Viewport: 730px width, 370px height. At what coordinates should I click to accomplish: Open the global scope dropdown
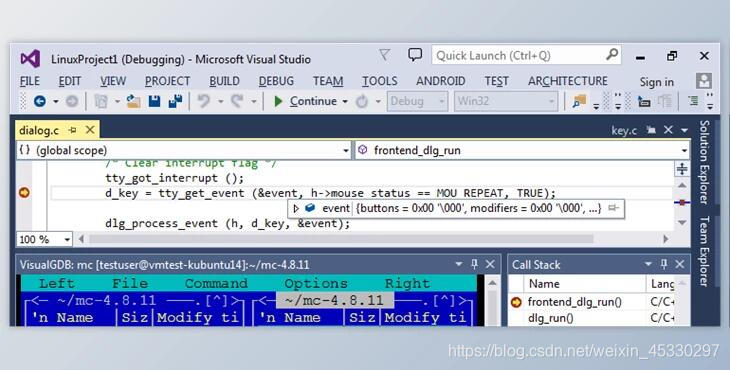[x=345, y=150]
